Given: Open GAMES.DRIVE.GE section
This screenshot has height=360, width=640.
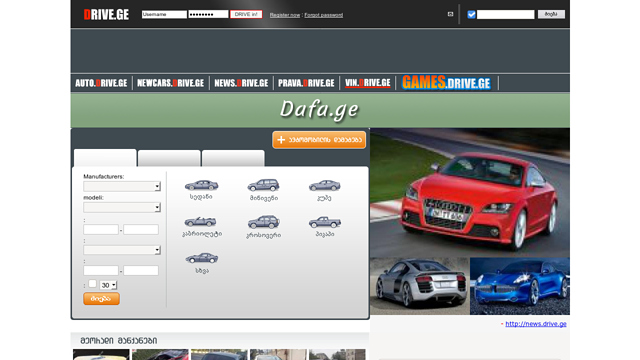Looking at the screenshot, I should click(x=446, y=83).
